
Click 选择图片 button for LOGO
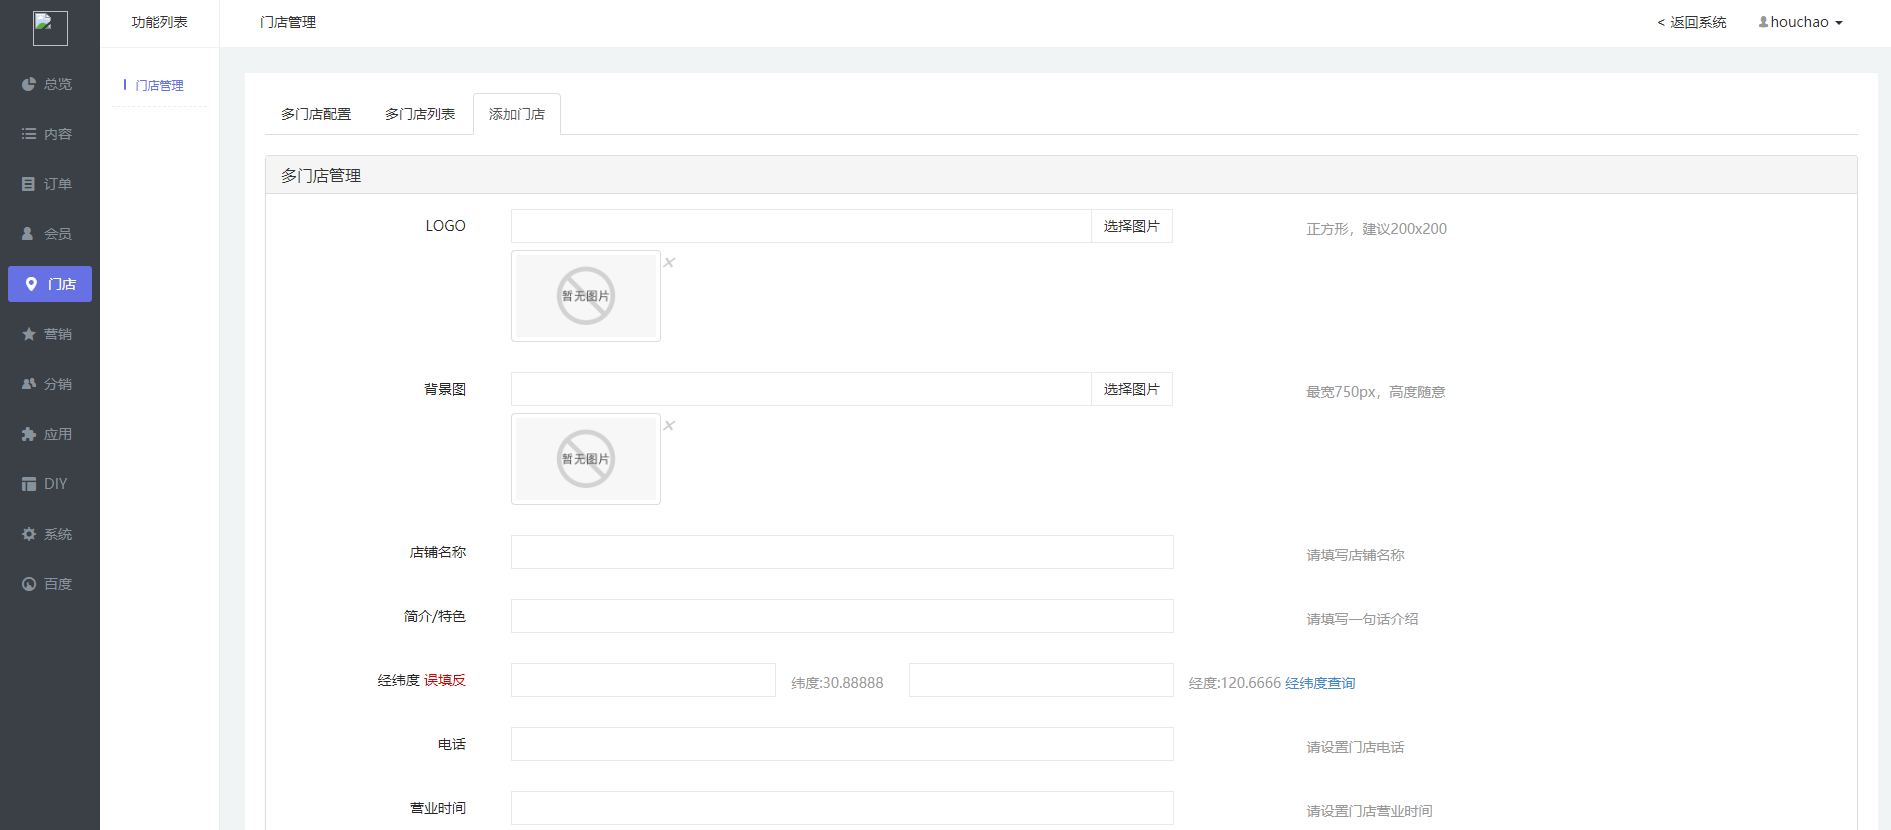tap(1132, 226)
